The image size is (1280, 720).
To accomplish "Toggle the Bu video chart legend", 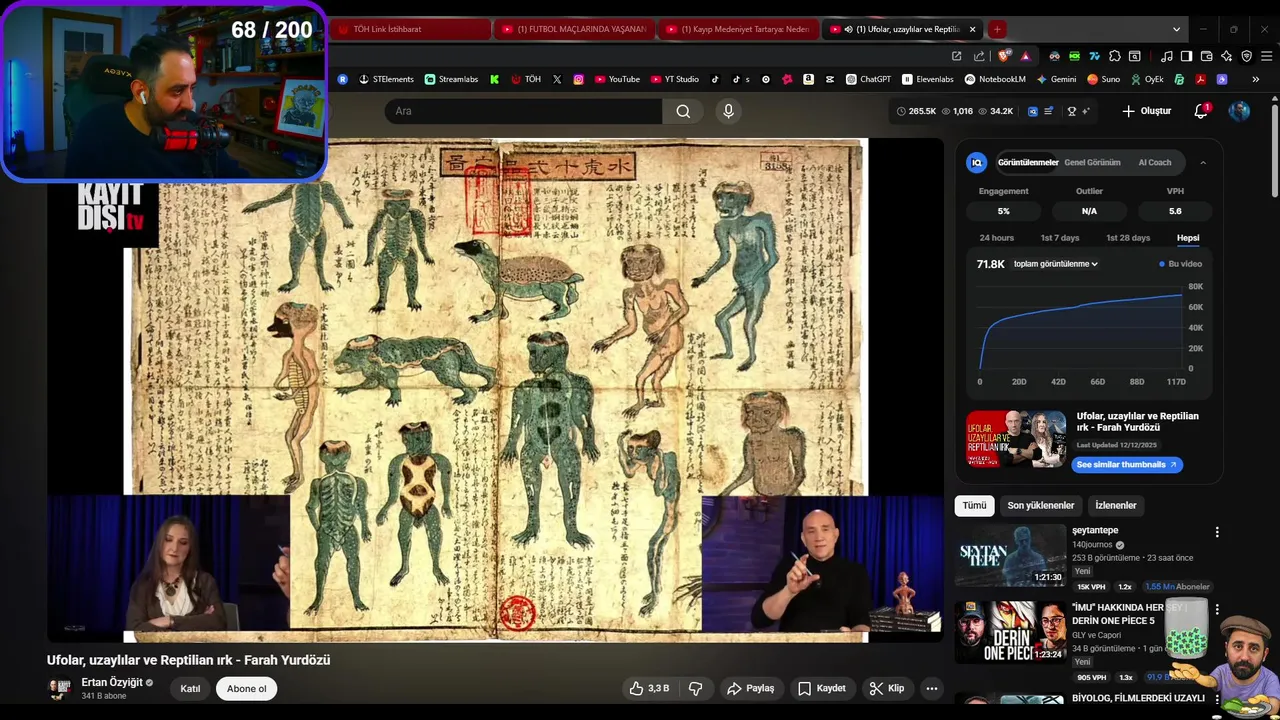I will pyautogui.click(x=1181, y=264).
